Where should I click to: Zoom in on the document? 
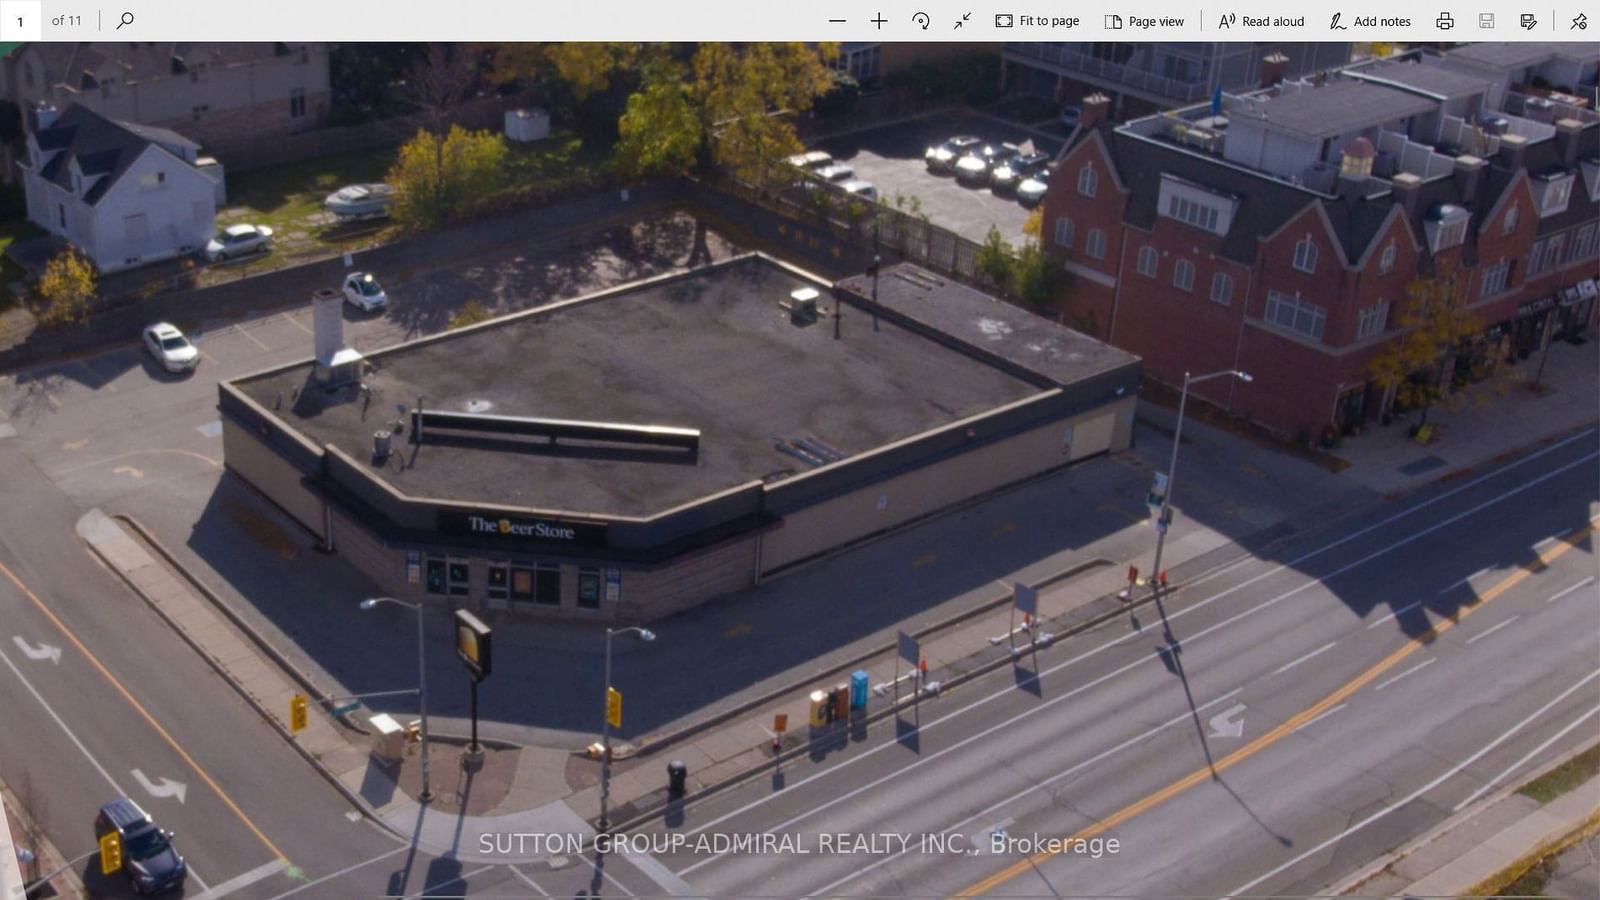pos(877,20)
